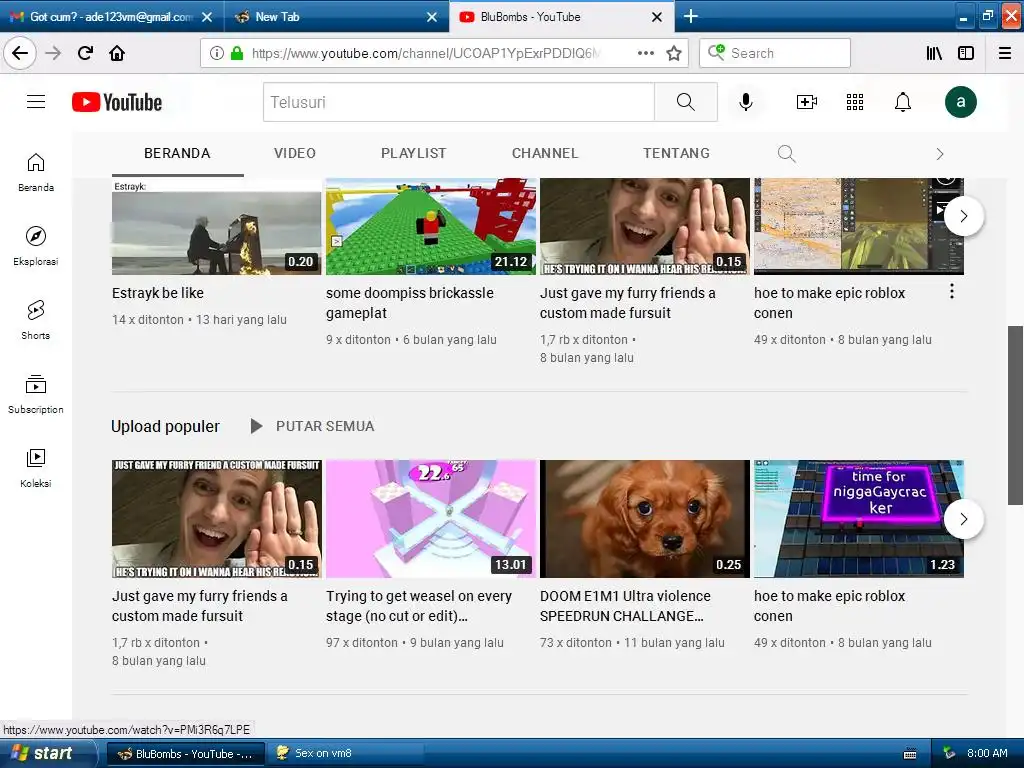The image size is (1024, 768).
Task: Close the New Tab browser tab
Action: point(432,17)
